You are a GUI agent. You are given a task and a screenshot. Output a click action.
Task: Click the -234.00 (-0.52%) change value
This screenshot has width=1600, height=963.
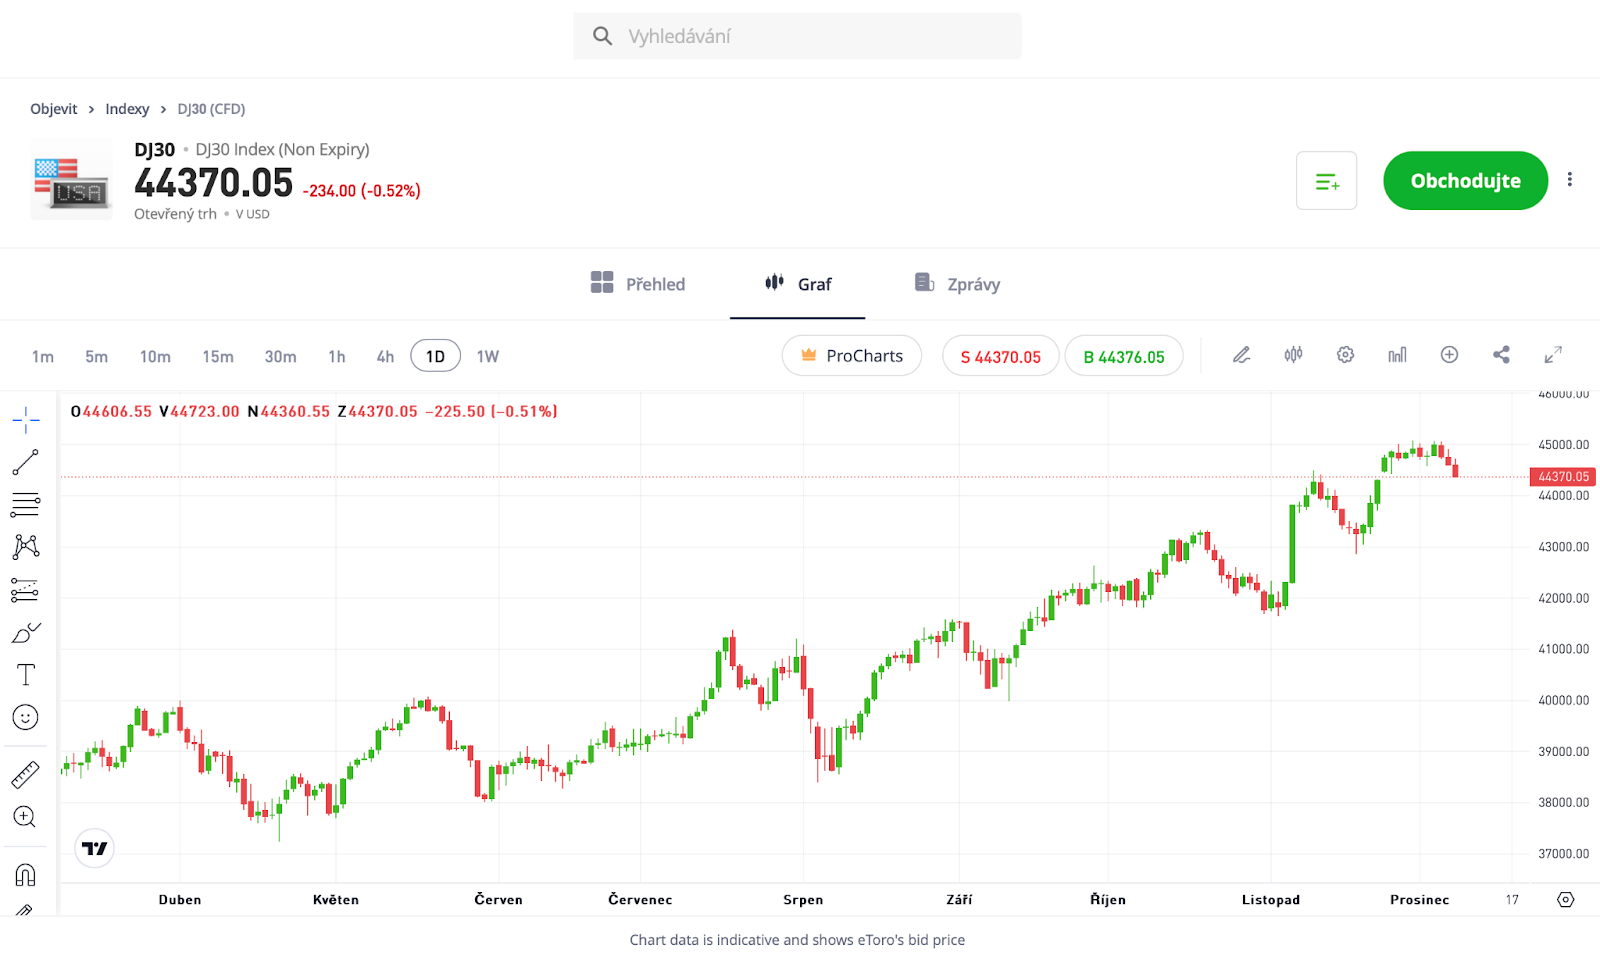click(362, 191)
